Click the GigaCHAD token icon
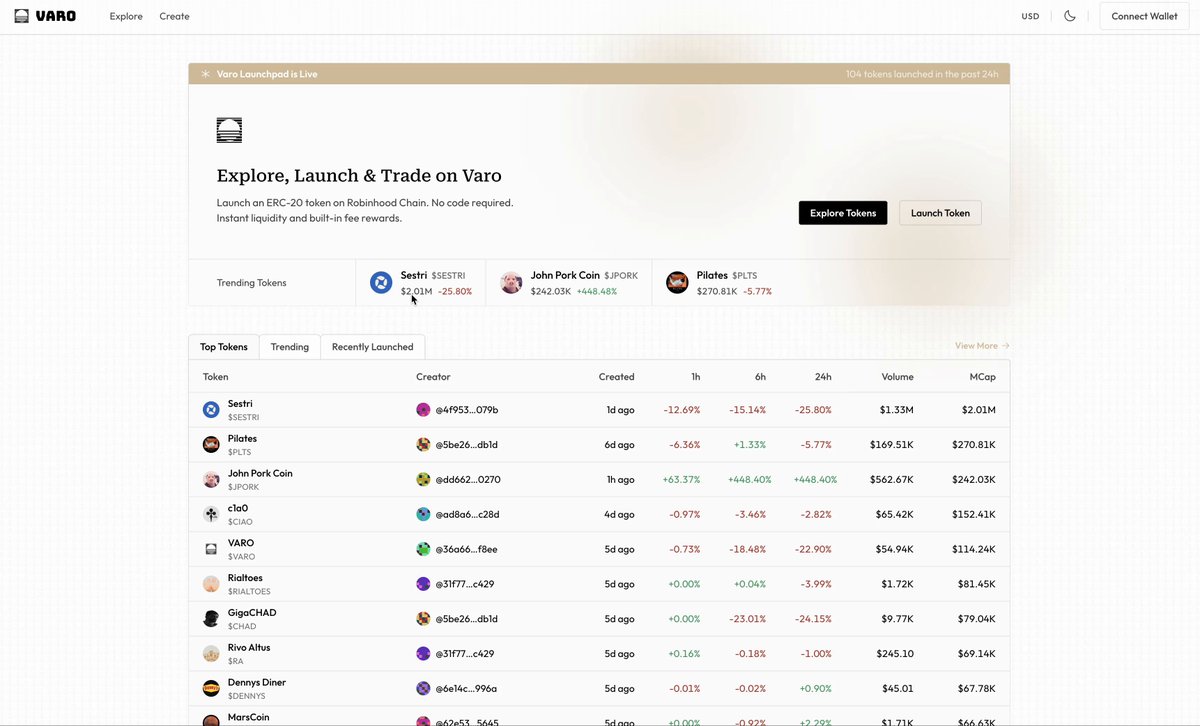Image resolution: width=1200 pixels, height=726 pixels. pos(211,619)
